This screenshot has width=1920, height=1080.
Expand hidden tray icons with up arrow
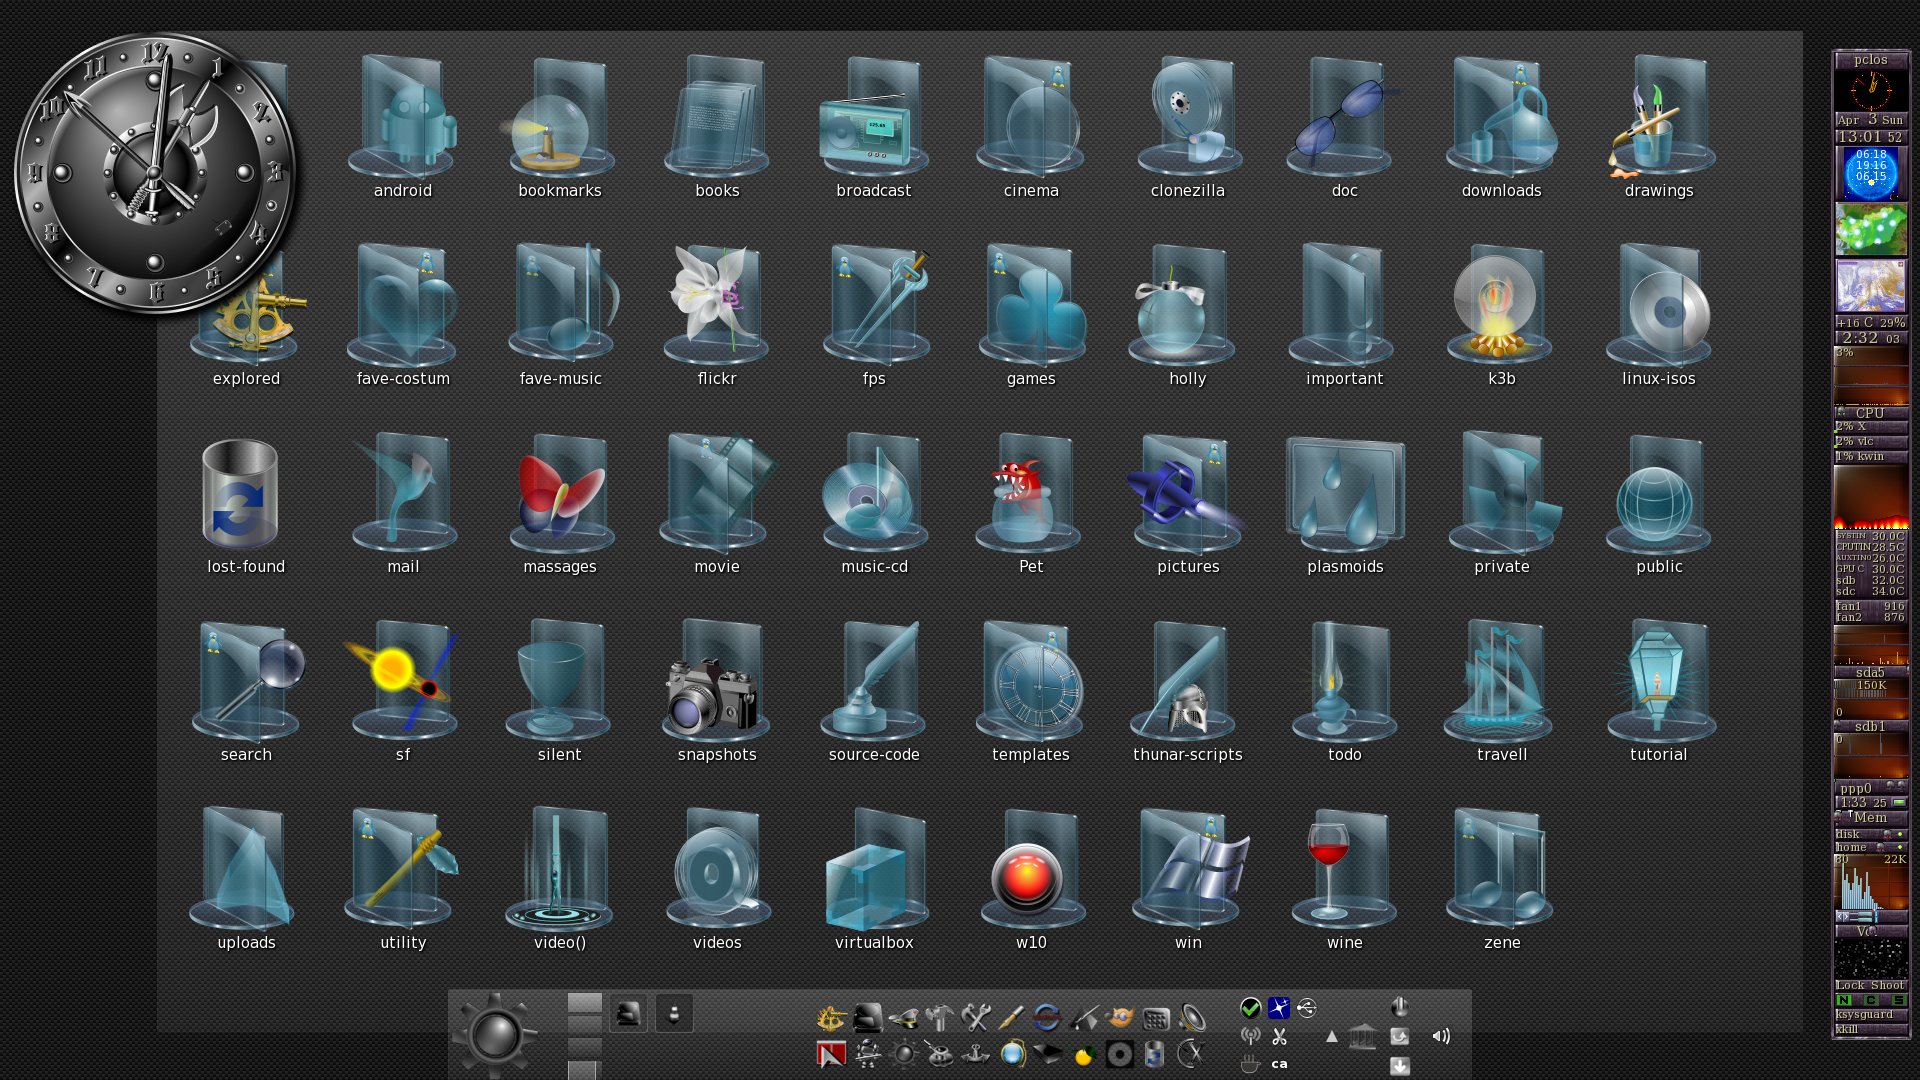[x=1331, y=1037]
